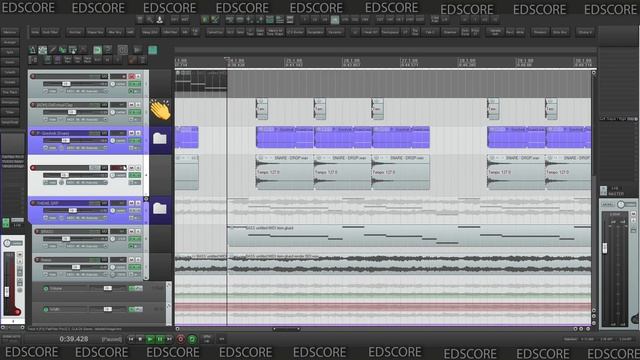Image resolution: width=640 pixels, height=360 pixels.
Task: Adjust the MASTER fader in the right mixer panel
Action: pyautogui.click(x=605, y=247)
